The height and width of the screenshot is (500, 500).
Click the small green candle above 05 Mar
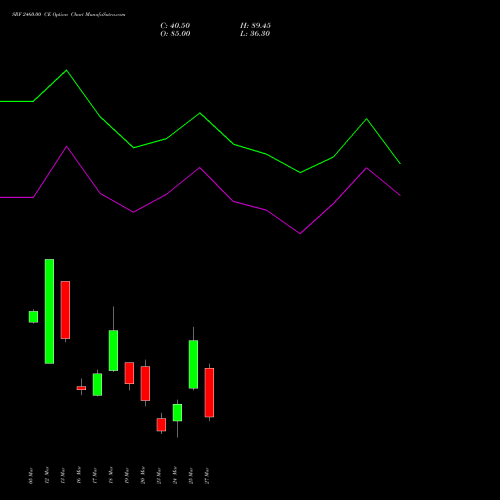(x=33, y=317)
